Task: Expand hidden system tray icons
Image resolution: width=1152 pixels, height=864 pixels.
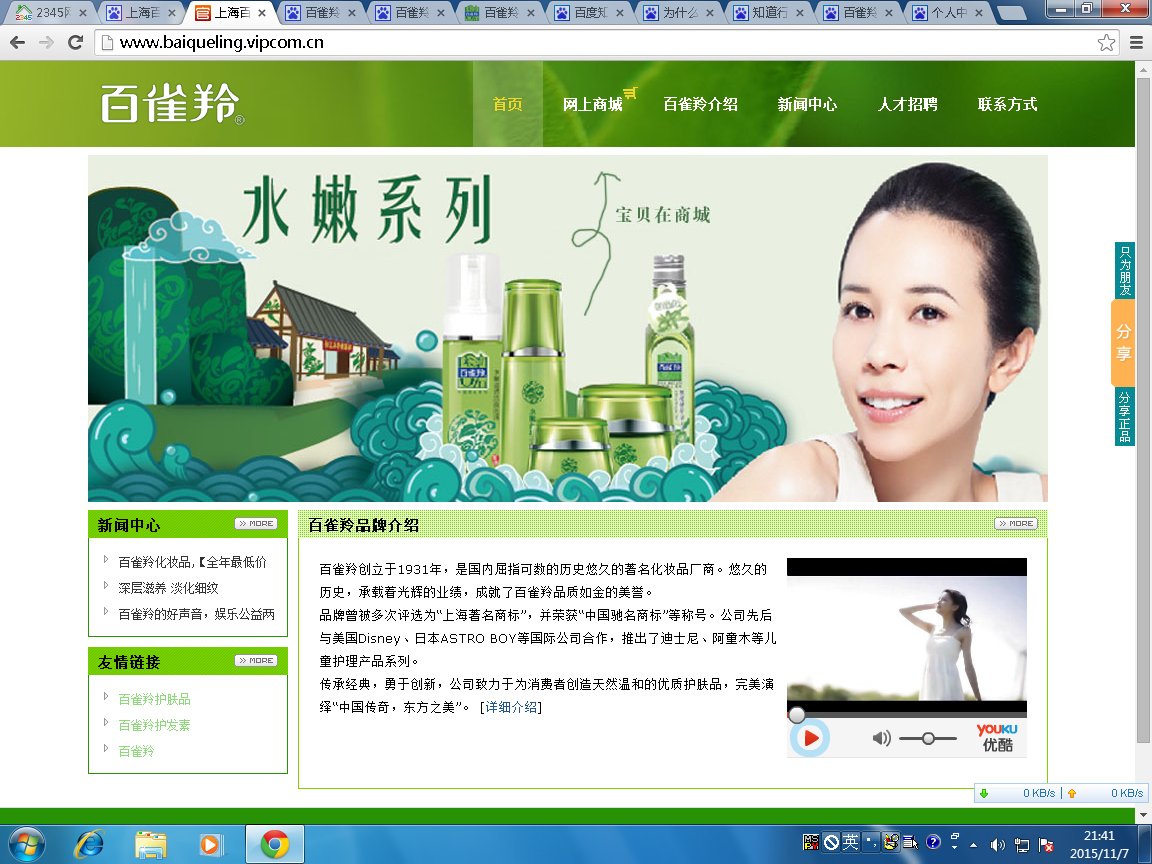Action: pyautogui.click(x=974, y=843)
